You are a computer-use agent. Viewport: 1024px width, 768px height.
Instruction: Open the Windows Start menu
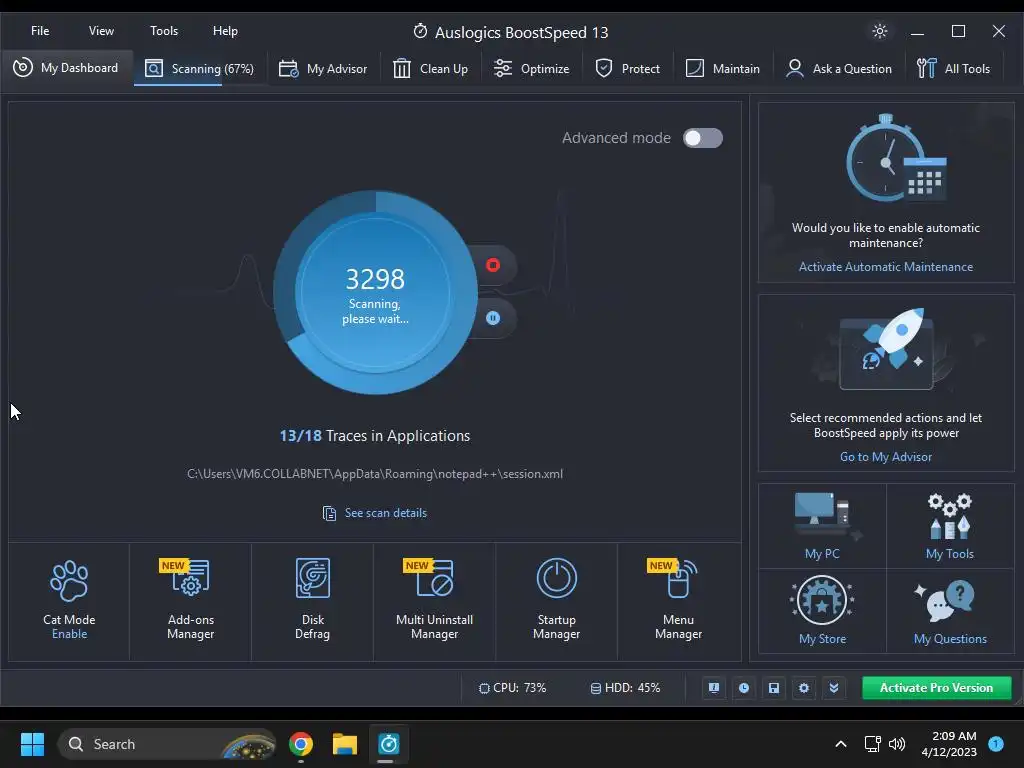pyautogui.click(x=32, y=744)
